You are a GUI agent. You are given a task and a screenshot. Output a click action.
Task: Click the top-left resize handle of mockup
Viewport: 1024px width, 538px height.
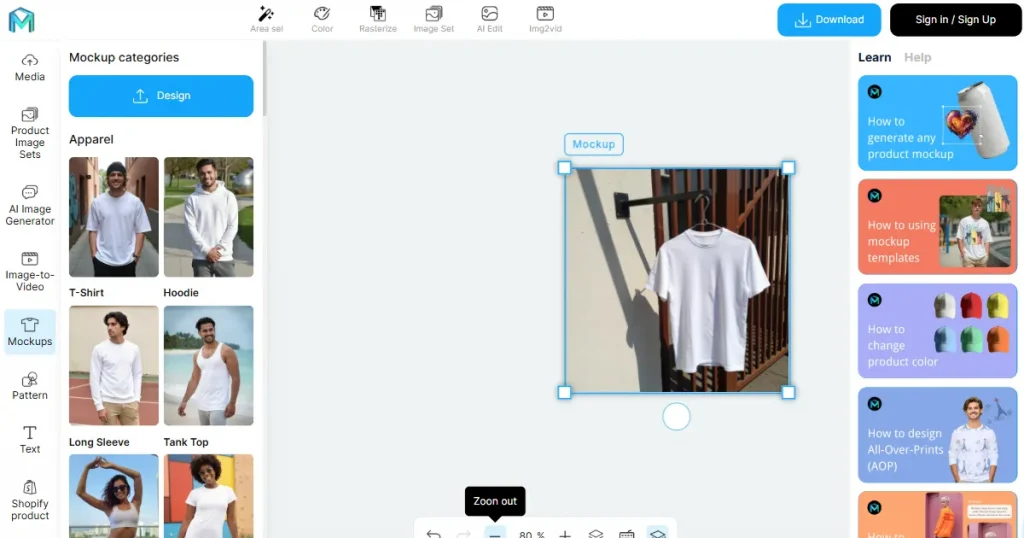564,168
